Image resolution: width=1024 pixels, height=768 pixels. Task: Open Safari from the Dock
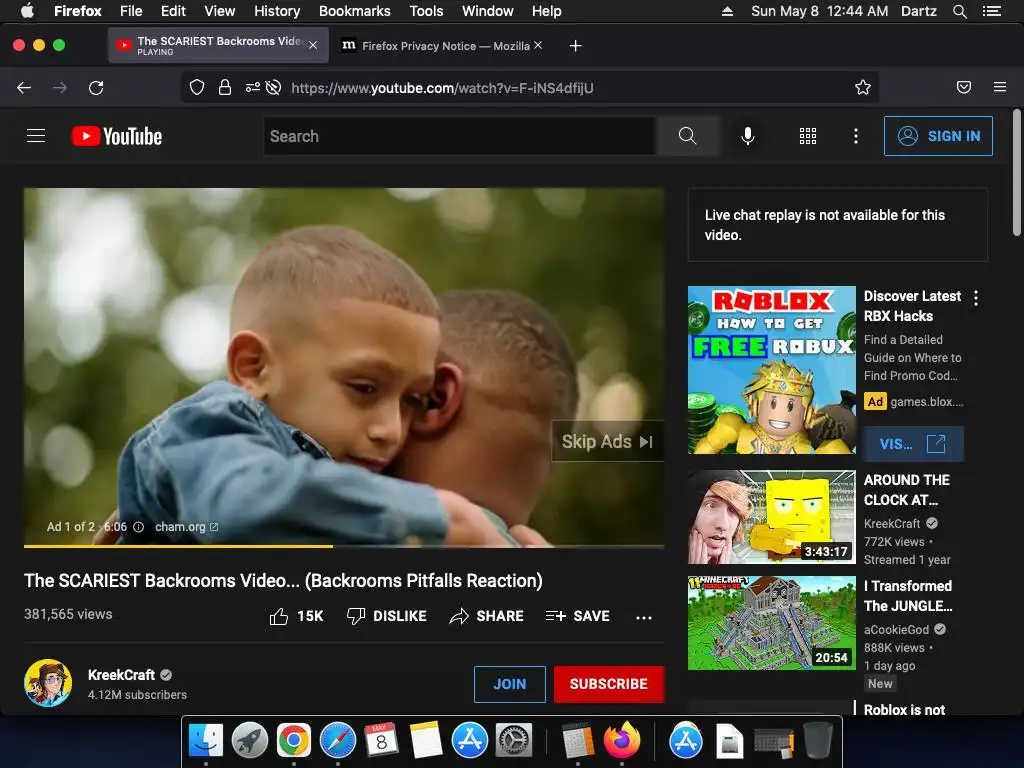pos(338,741)
